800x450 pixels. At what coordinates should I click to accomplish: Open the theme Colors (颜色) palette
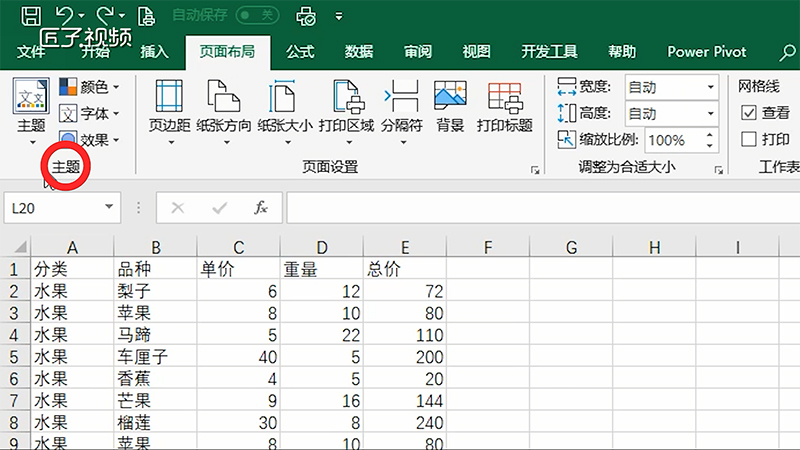(89, 88)
